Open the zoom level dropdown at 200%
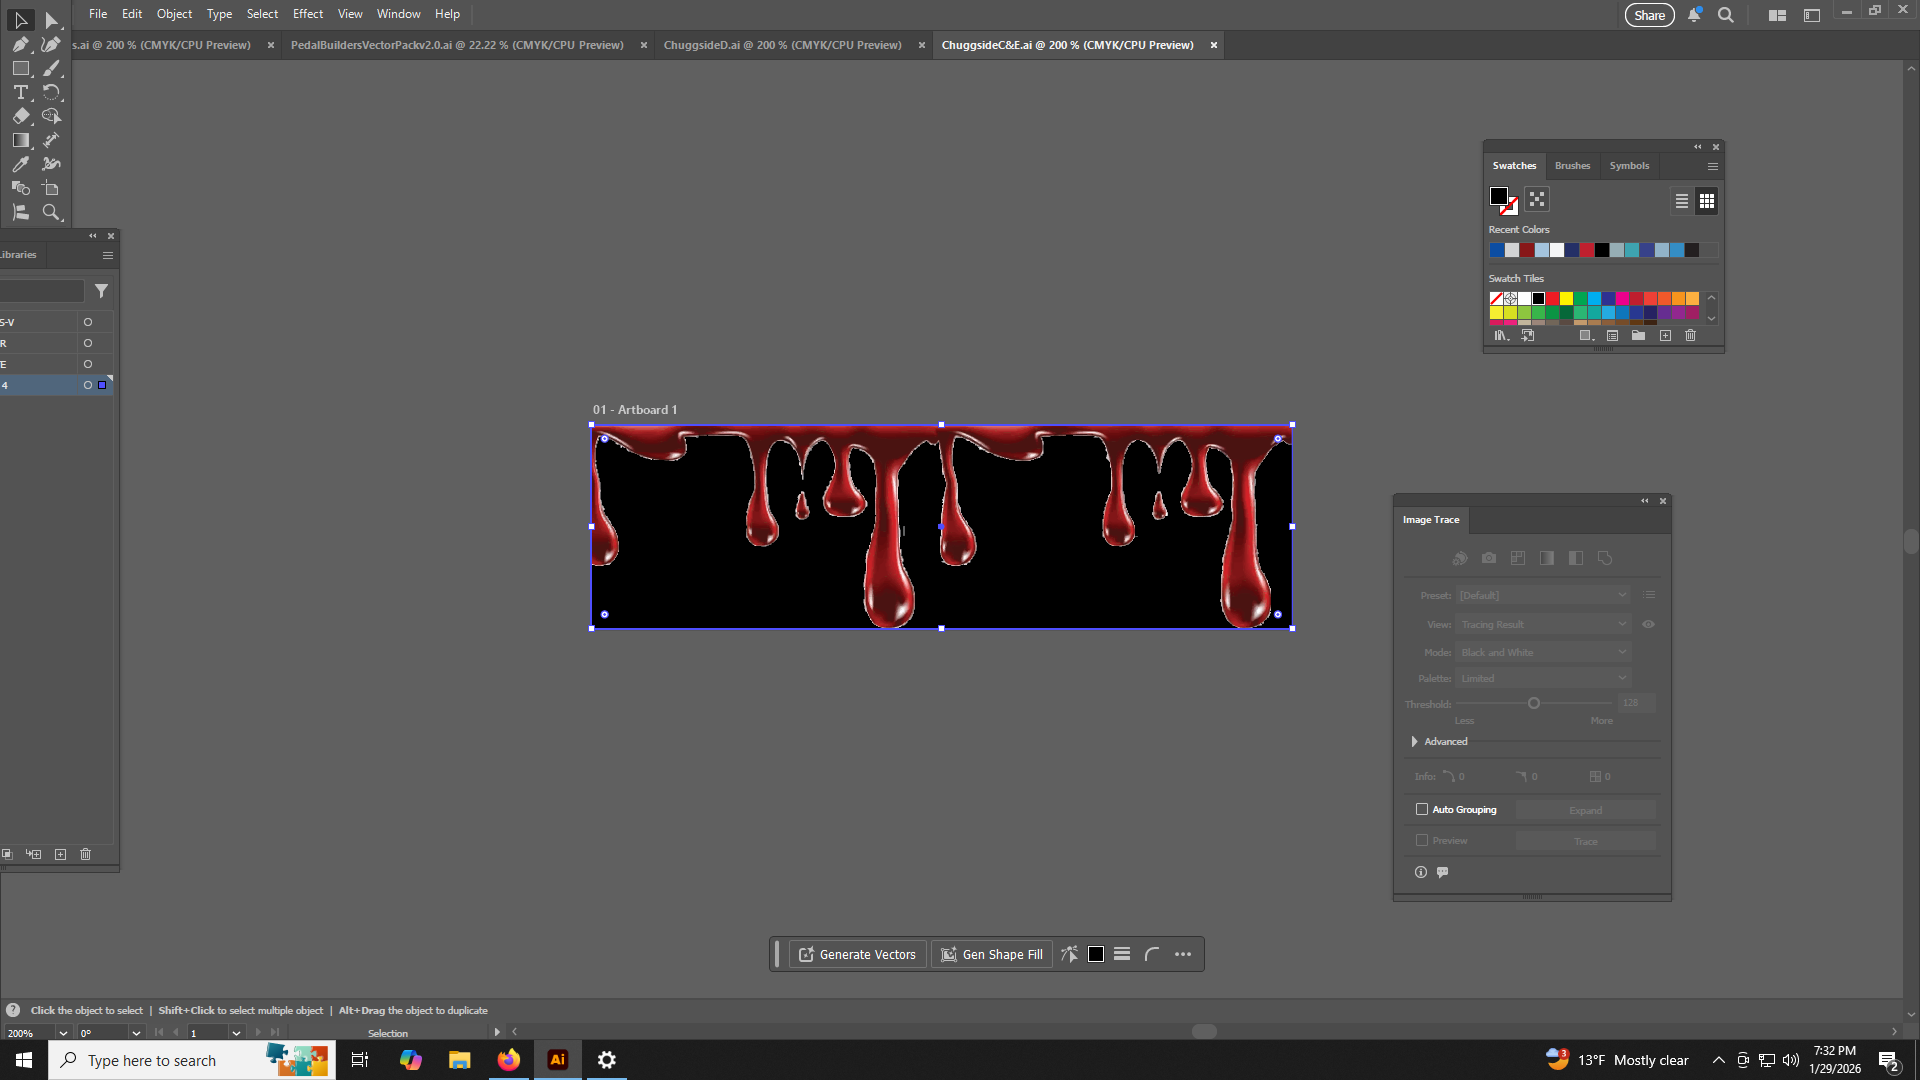This screenshot has width=1920, height=1080. tap(63, 1033)
